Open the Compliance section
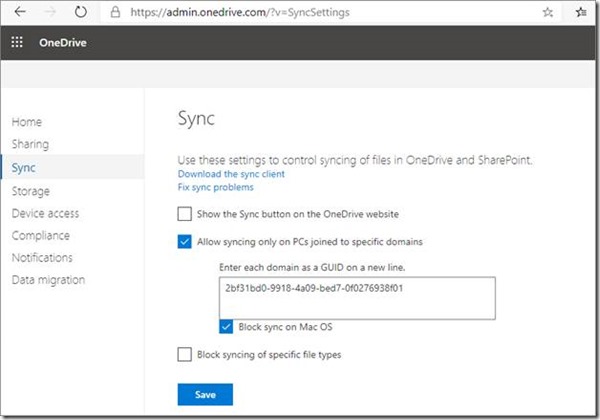Image resolution: width=600 pixels, height=420 pixels. (41, 236)
